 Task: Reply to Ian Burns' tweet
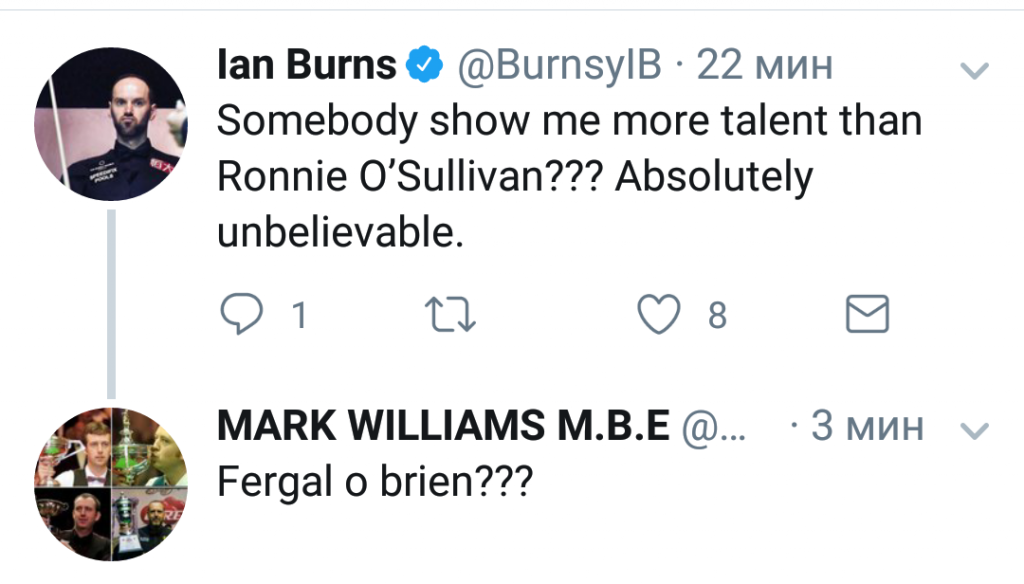239,316
